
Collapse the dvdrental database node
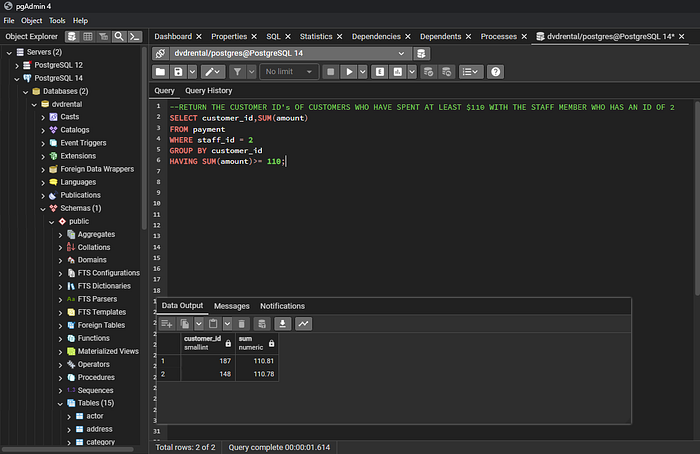click(x=32, y=103)
